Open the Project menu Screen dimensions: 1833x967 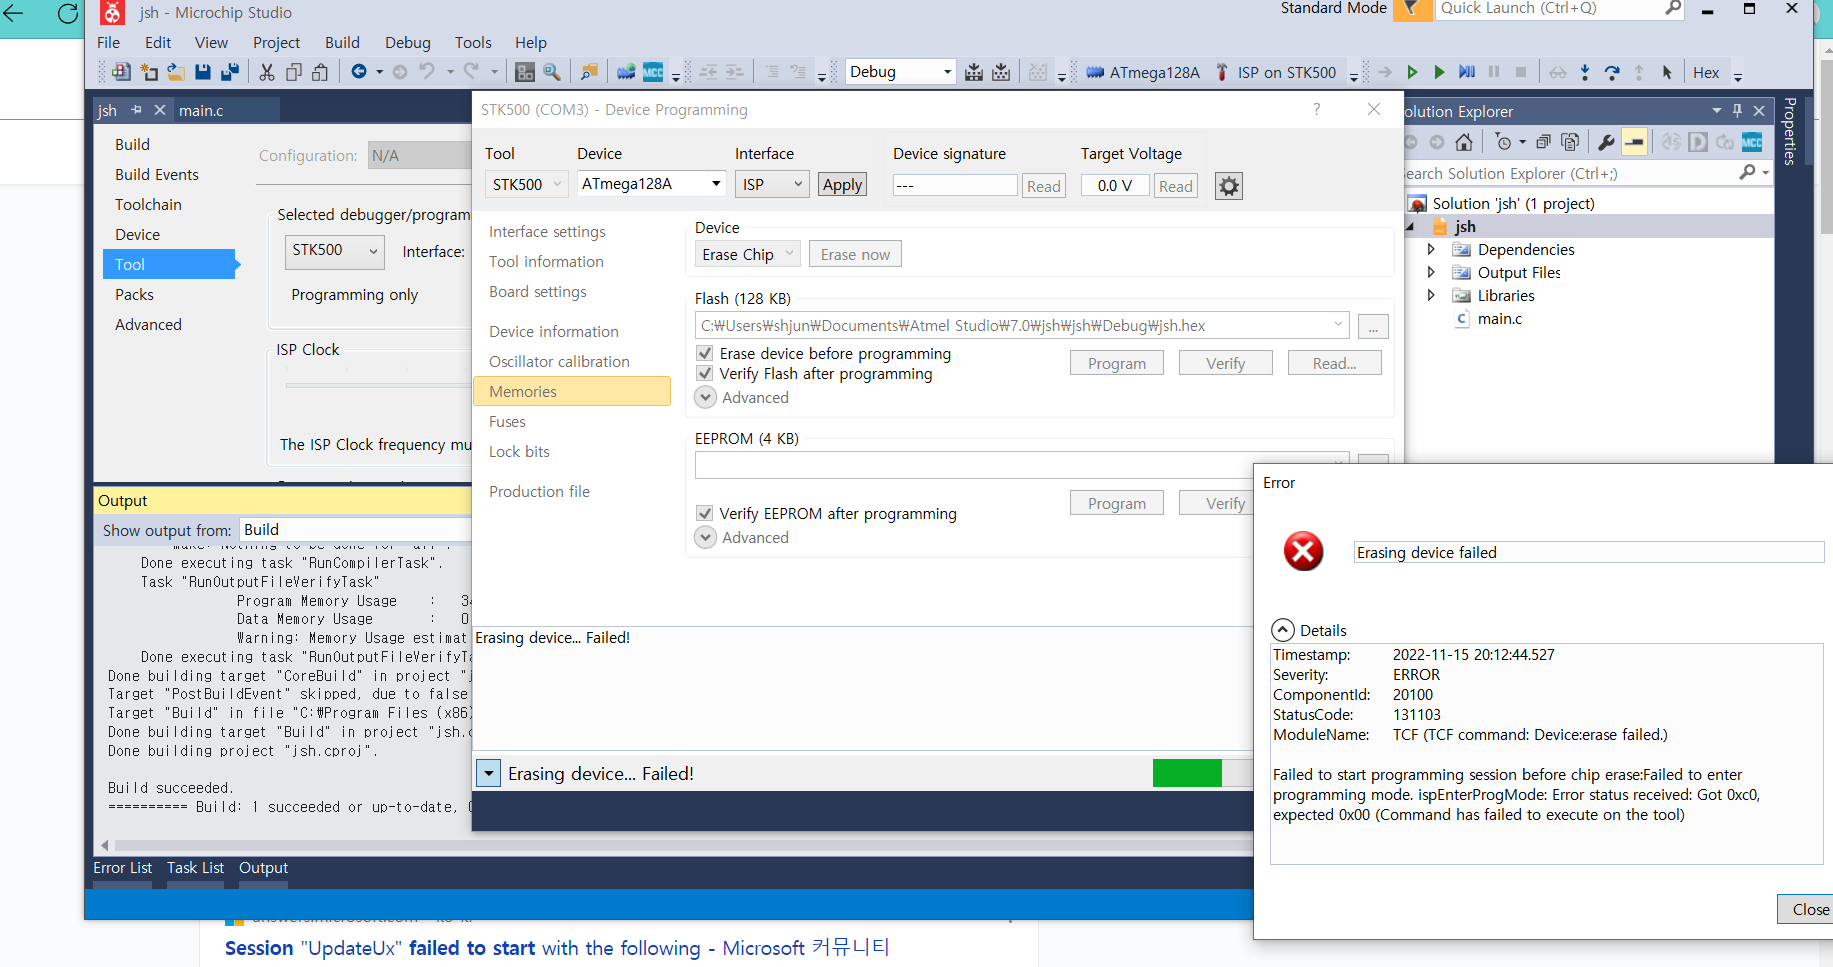pyautogui.click(x=276, y=43)
